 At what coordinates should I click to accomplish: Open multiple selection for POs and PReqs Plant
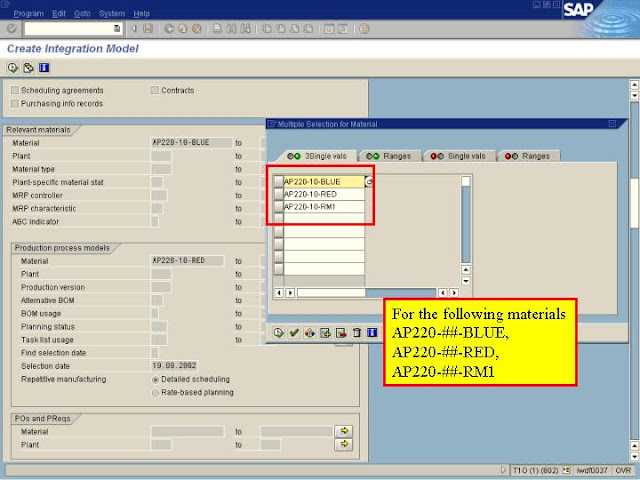tap(344, 444)
